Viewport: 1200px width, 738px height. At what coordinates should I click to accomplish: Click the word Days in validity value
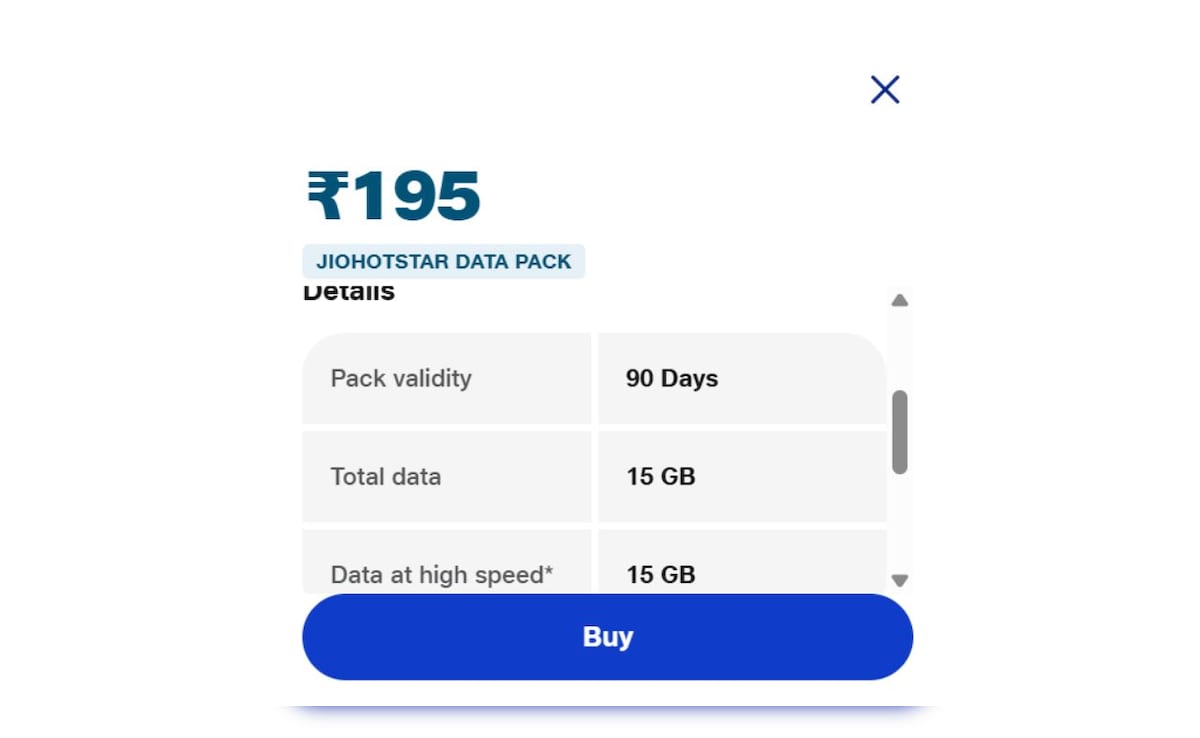point(689,379)
